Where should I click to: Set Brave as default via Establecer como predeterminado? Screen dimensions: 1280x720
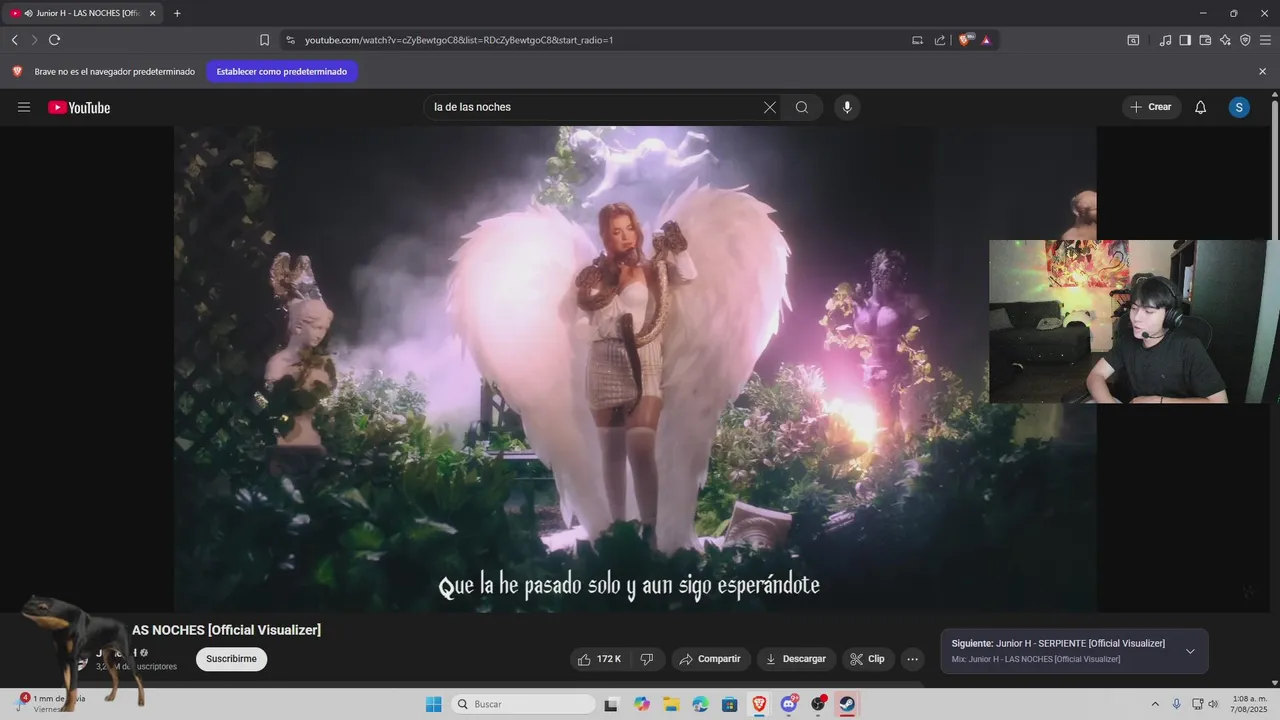point(282,72)
